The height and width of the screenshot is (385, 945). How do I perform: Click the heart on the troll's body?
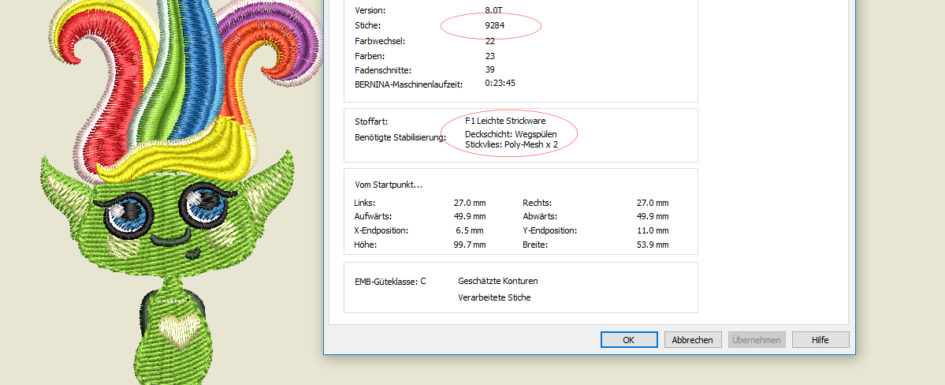179,331
